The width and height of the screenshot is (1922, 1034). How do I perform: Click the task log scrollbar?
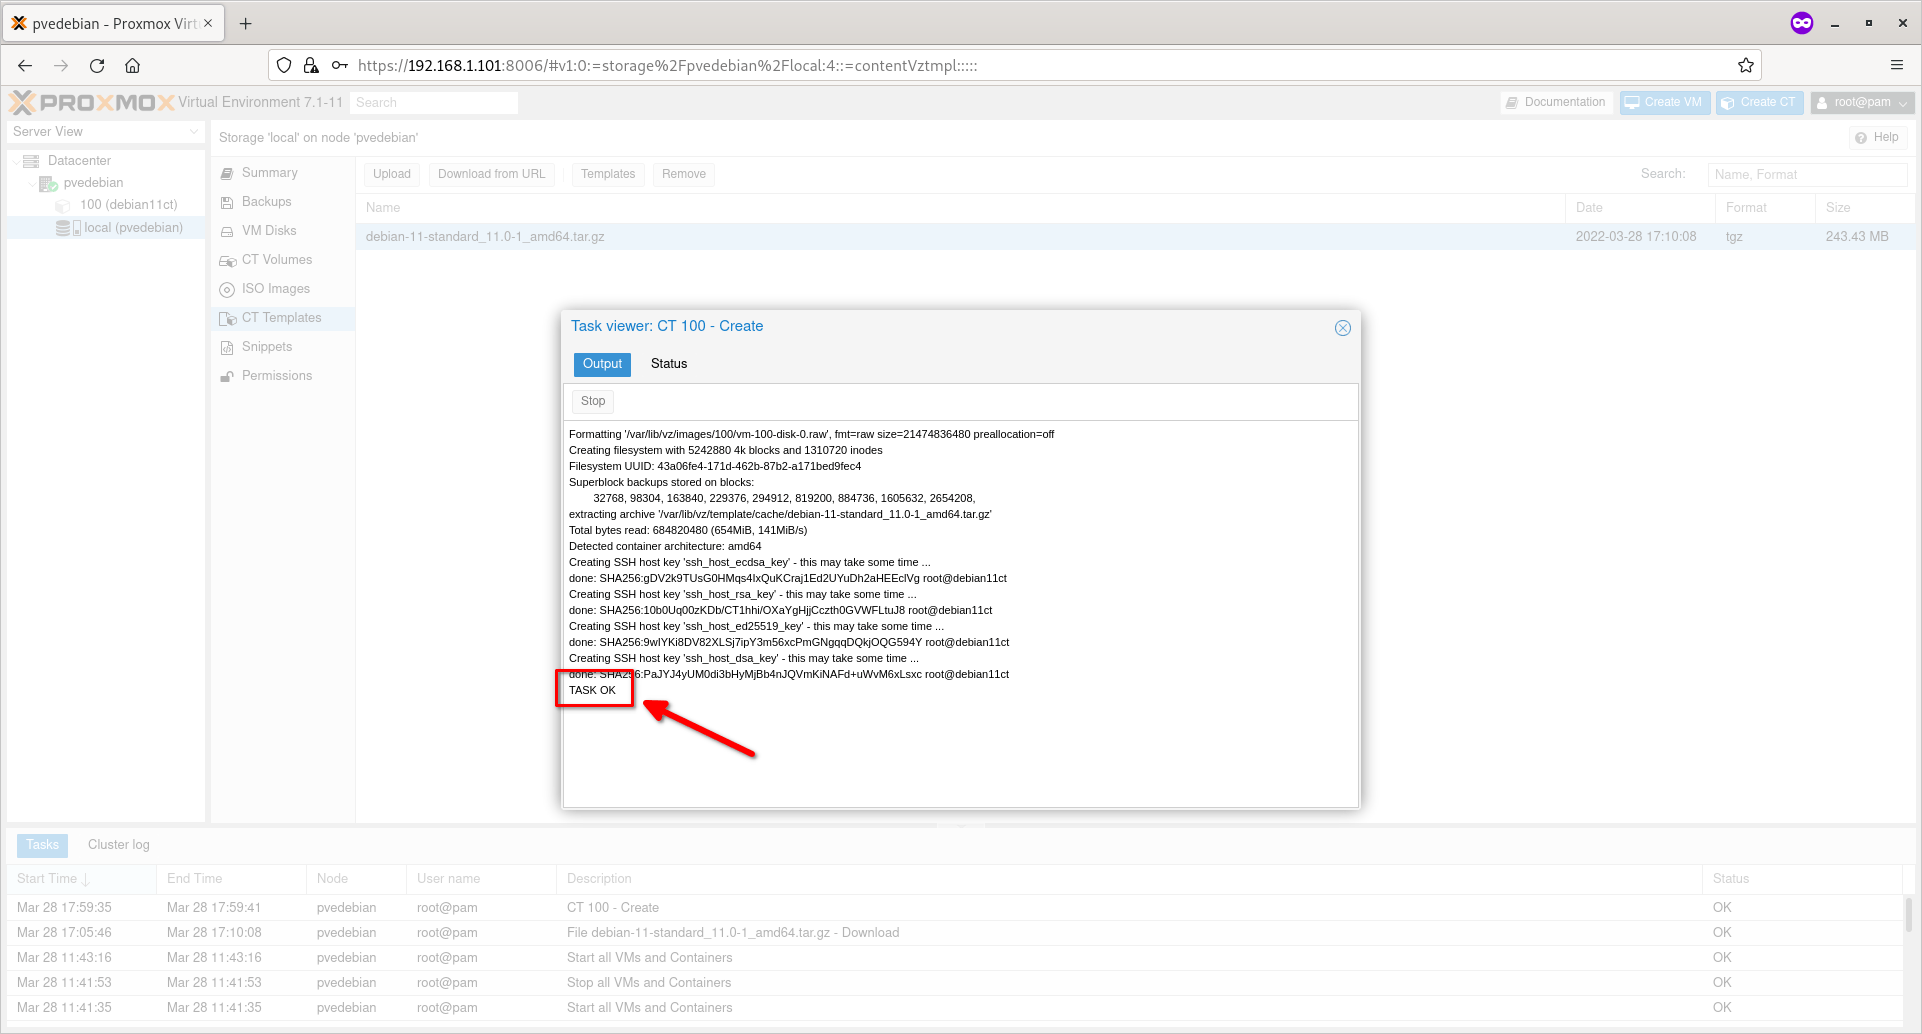tap(1908, 914)
